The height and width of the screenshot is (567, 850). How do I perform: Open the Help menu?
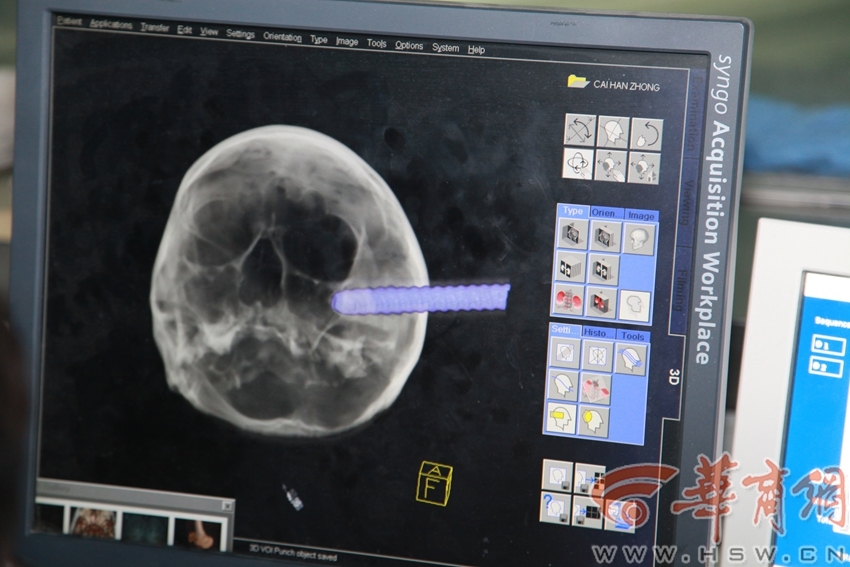(x=476, y=49)
